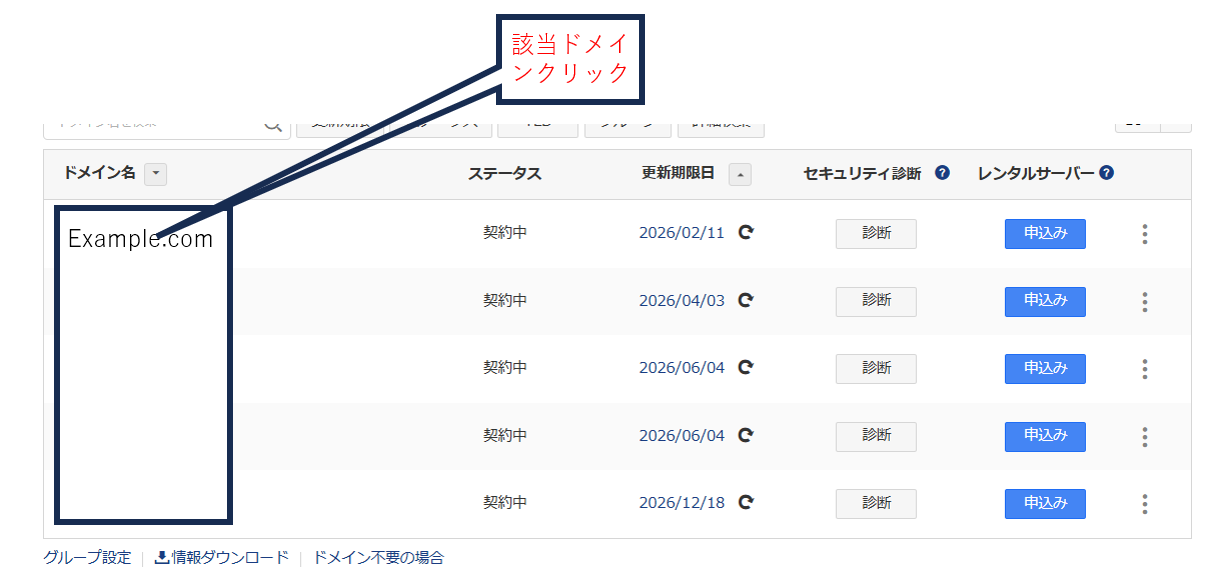This screenshot has height=579, width=1224.
Task: Click the search magnifier icon
Action: click(x=273, y=125)
